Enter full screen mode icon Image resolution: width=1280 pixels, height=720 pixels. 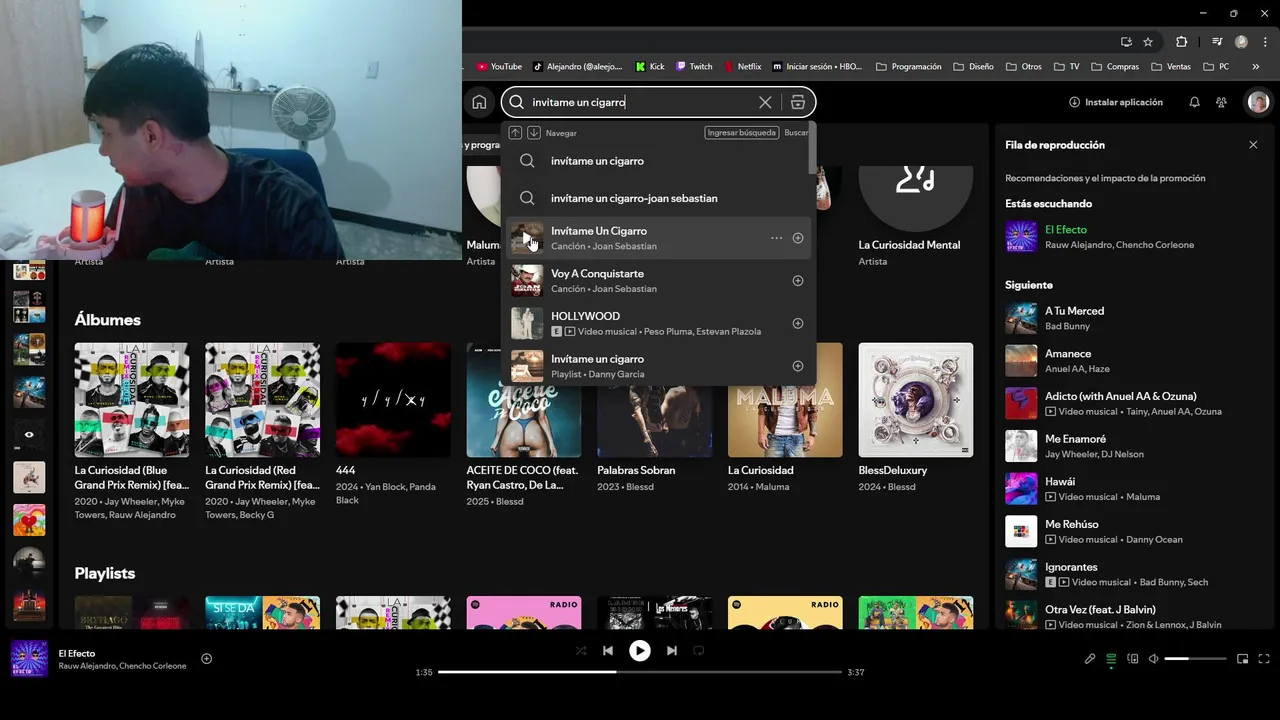coord(1264,659)
